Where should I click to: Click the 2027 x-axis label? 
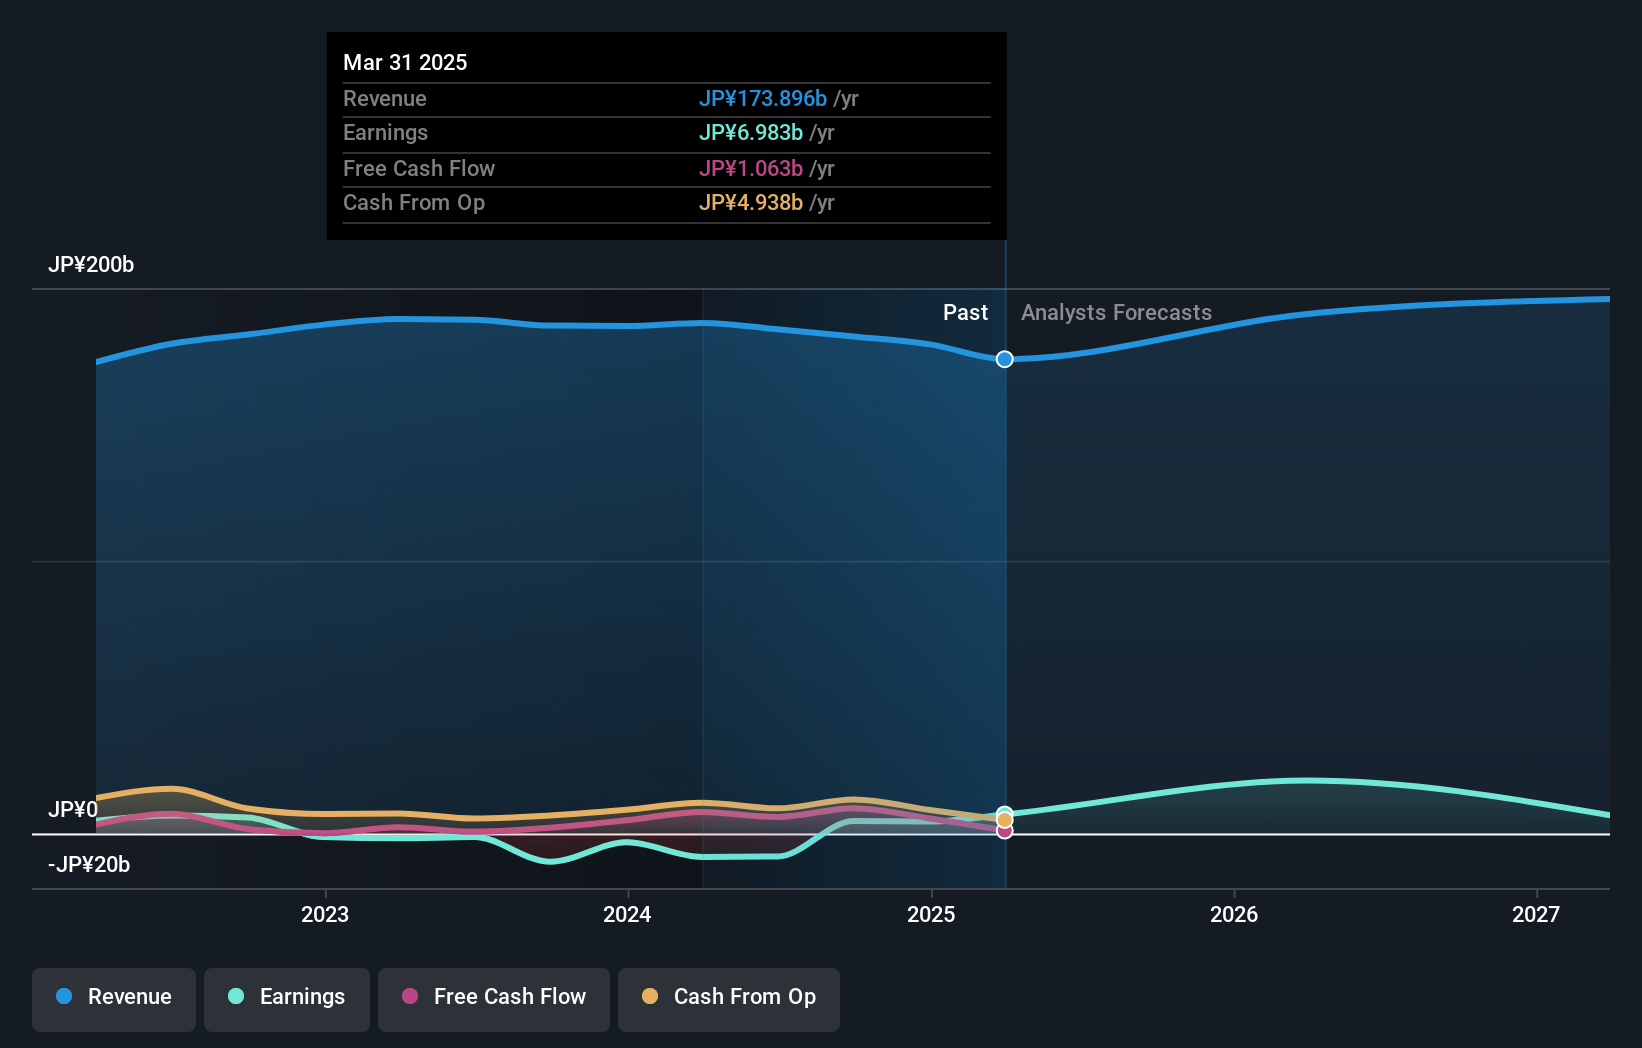tap(1536, 914)
